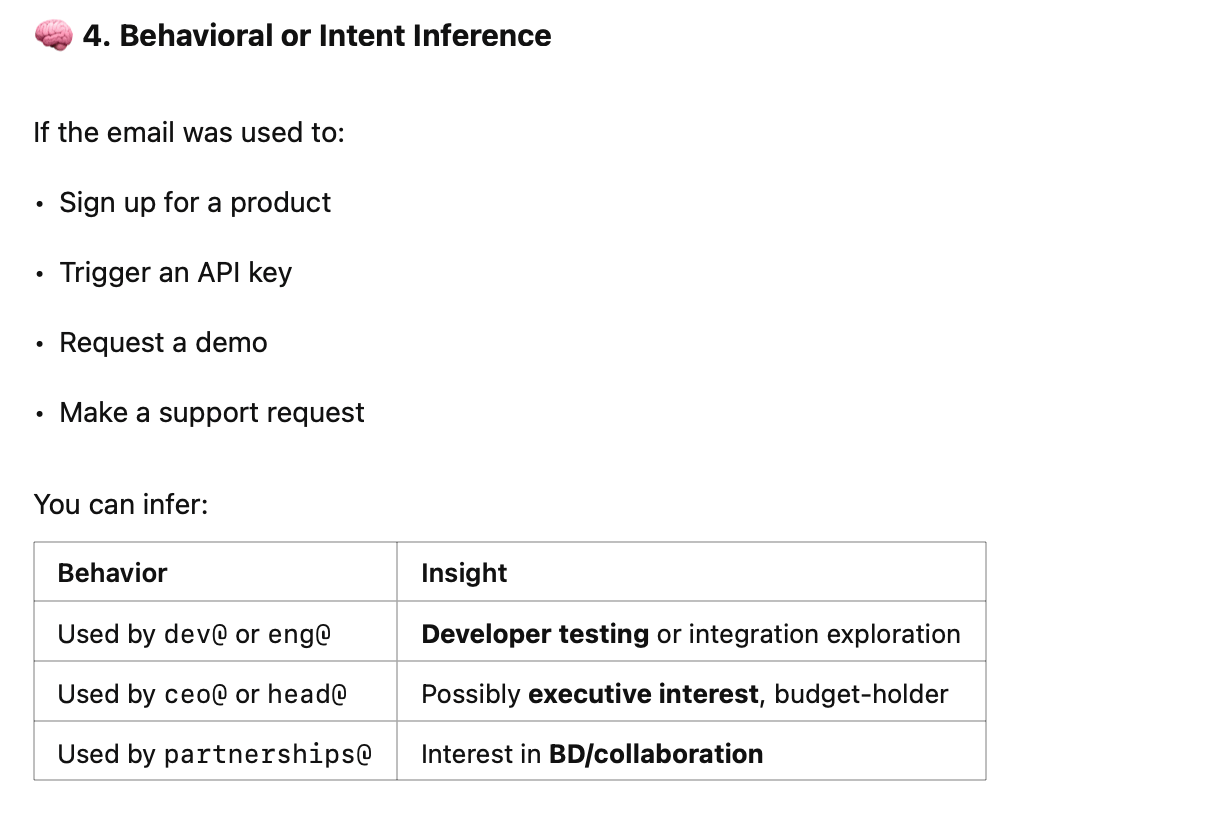1216x814 pixels.
Task: Select the bullet 'Trigger an API key'
Action: (x=176, y=272)
